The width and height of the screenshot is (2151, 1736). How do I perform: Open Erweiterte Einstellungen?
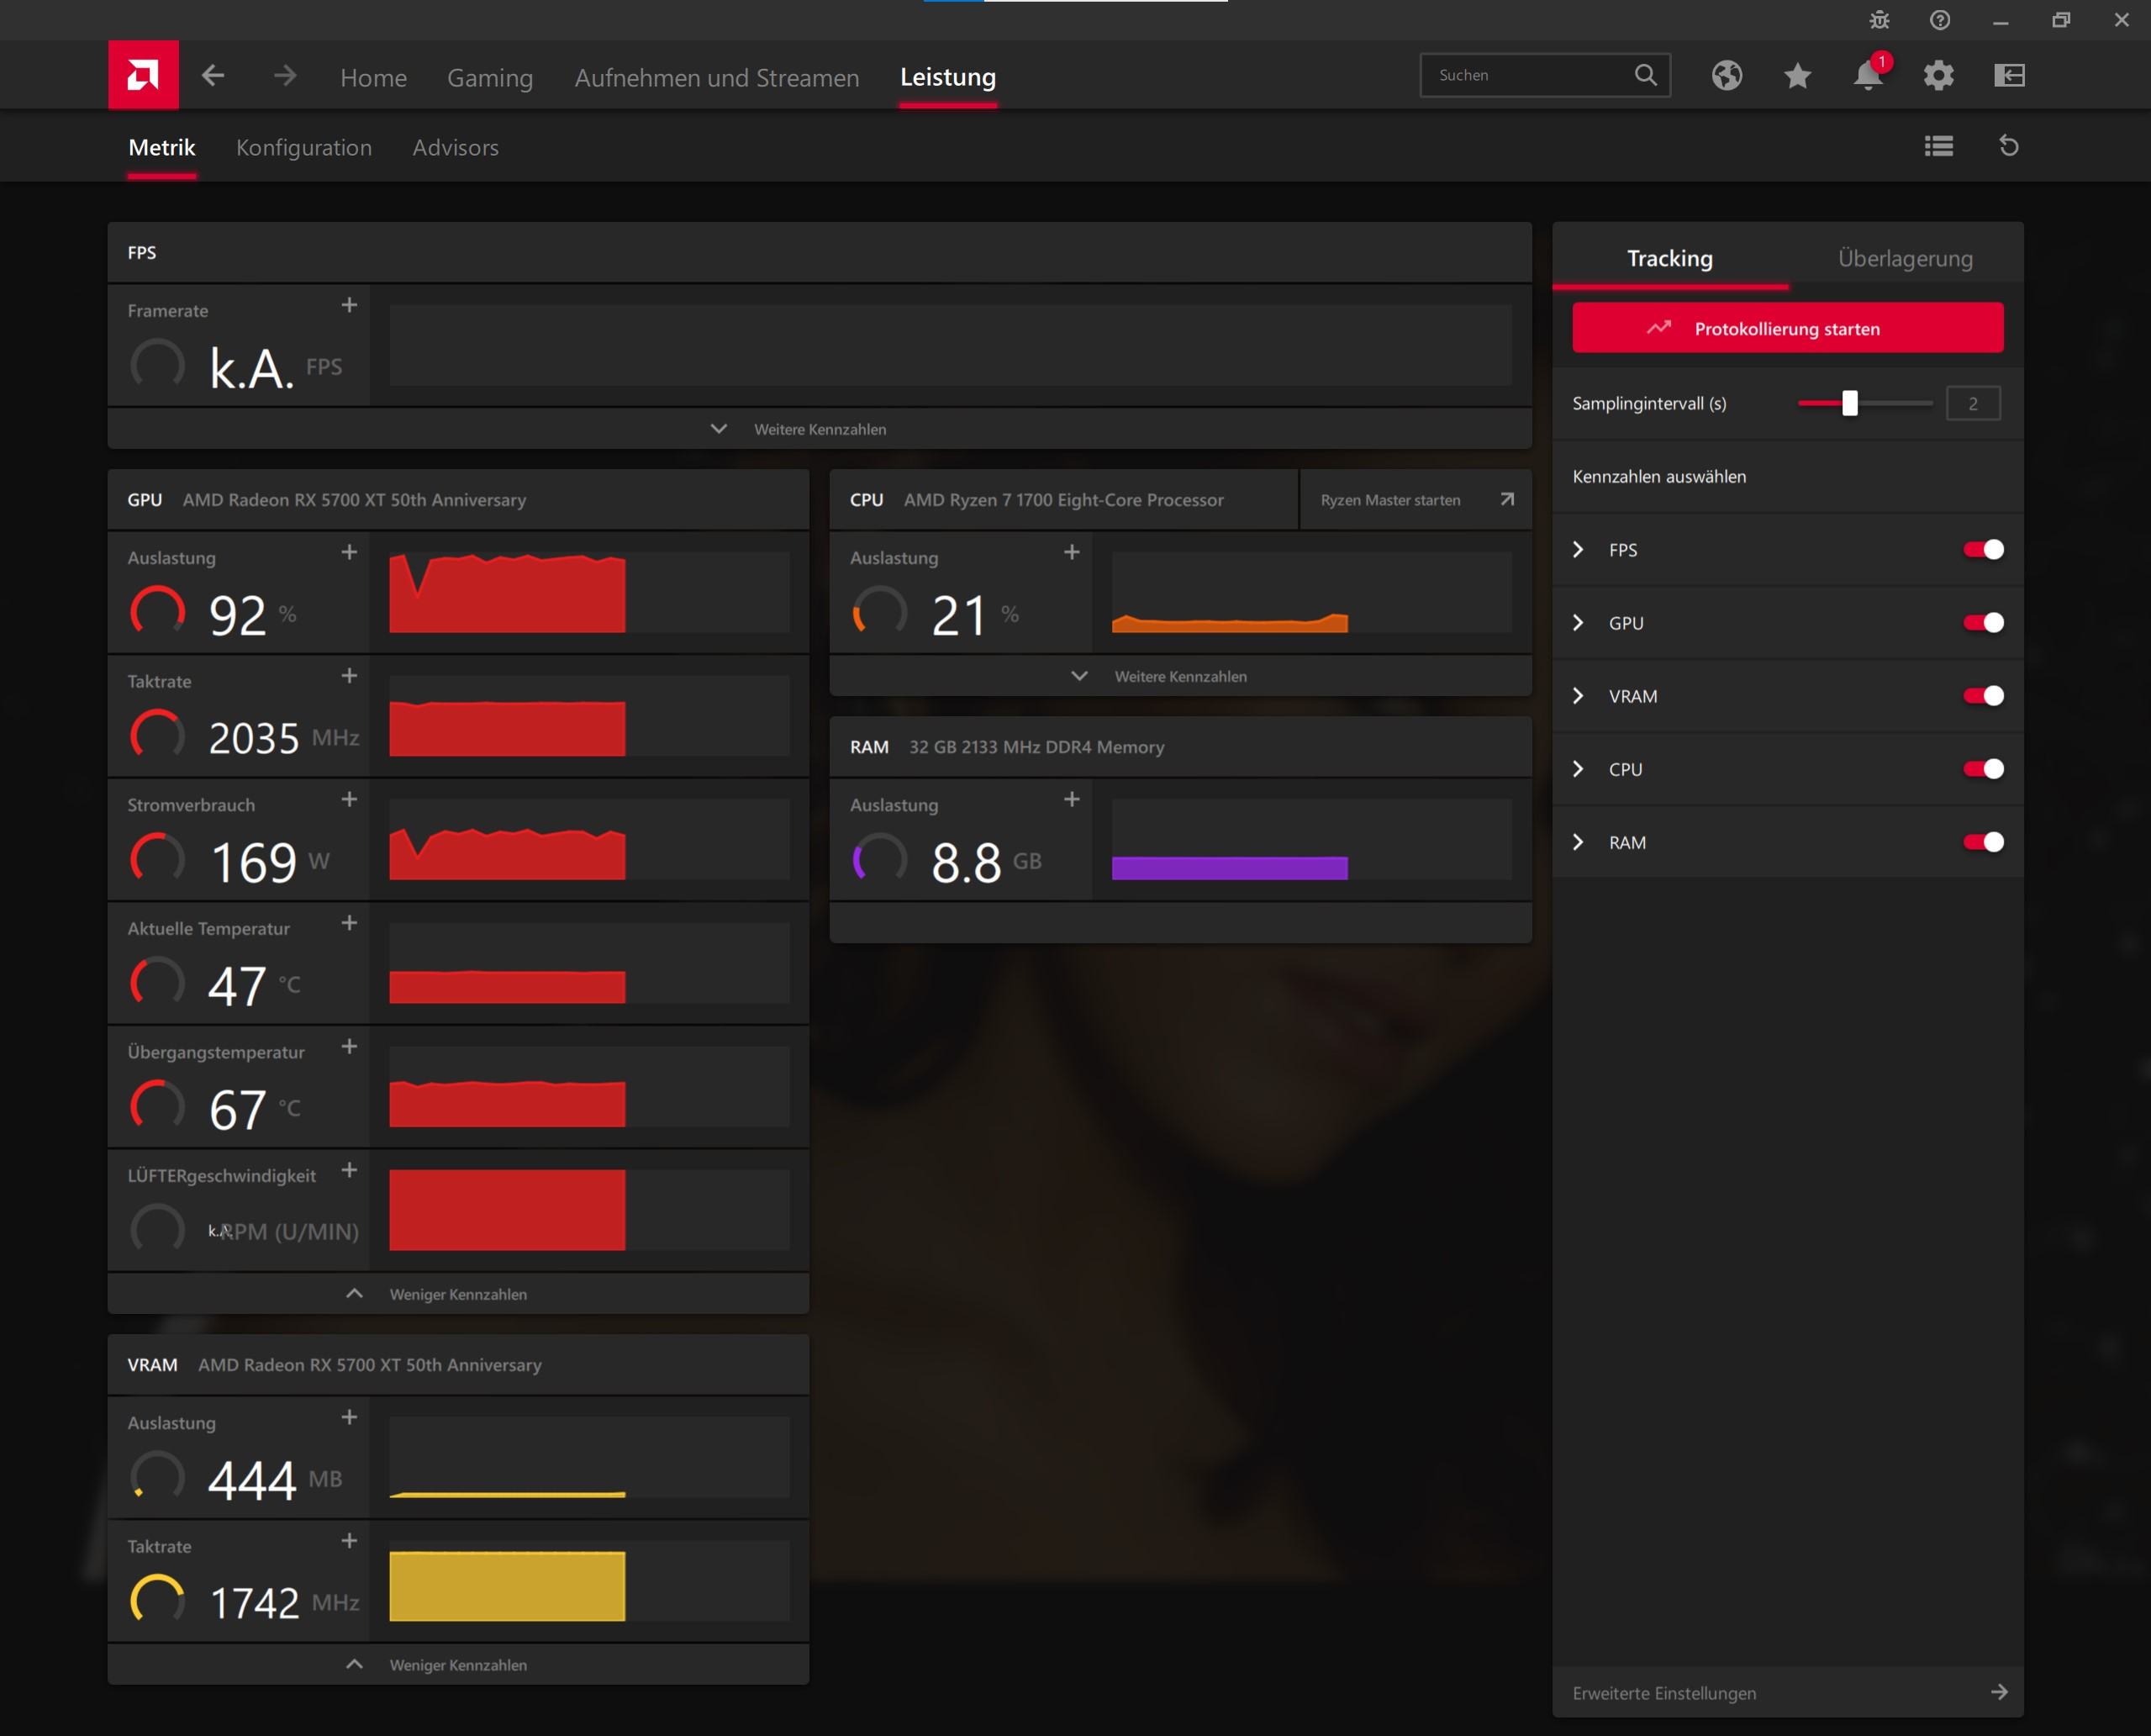pos(1788,1693)
